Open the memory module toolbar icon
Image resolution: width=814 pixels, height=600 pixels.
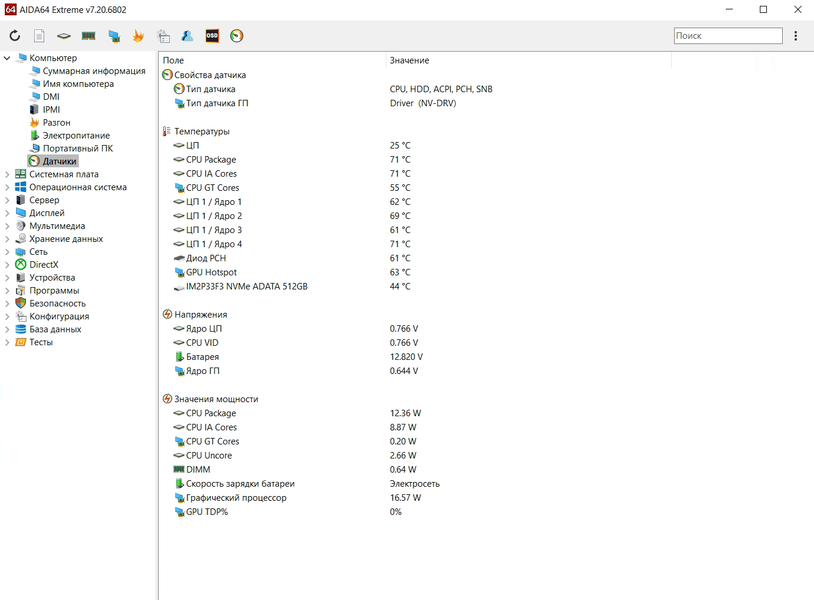[88, 36]
